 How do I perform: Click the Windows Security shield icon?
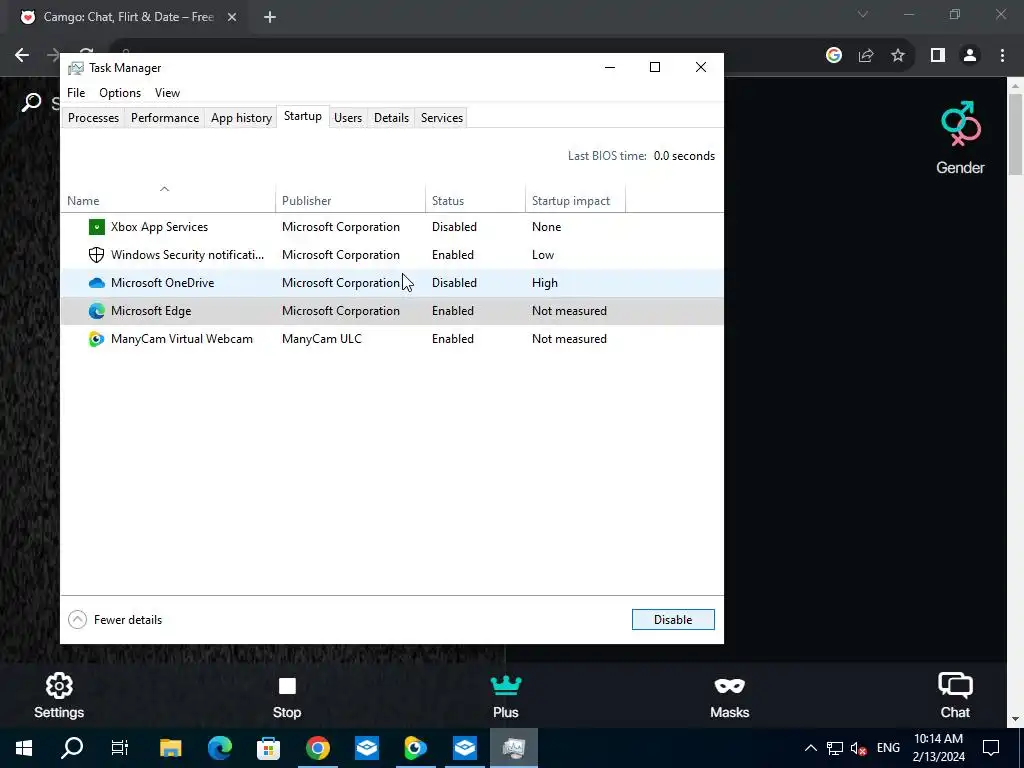tap(97, 255)
